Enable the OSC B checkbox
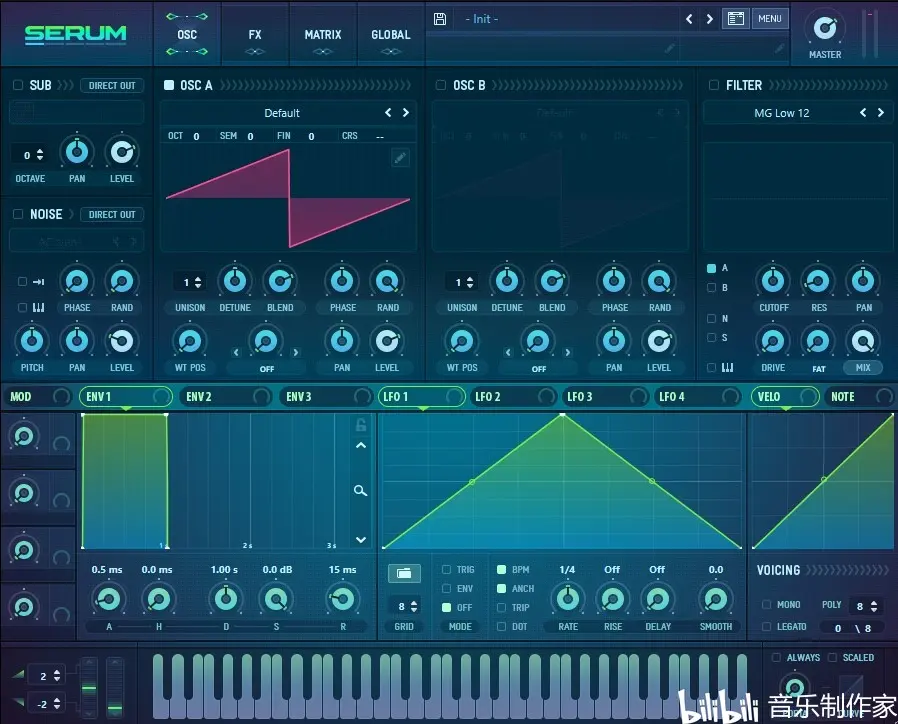The width and height of the screenshot is (898, 724). click(441, 85)
